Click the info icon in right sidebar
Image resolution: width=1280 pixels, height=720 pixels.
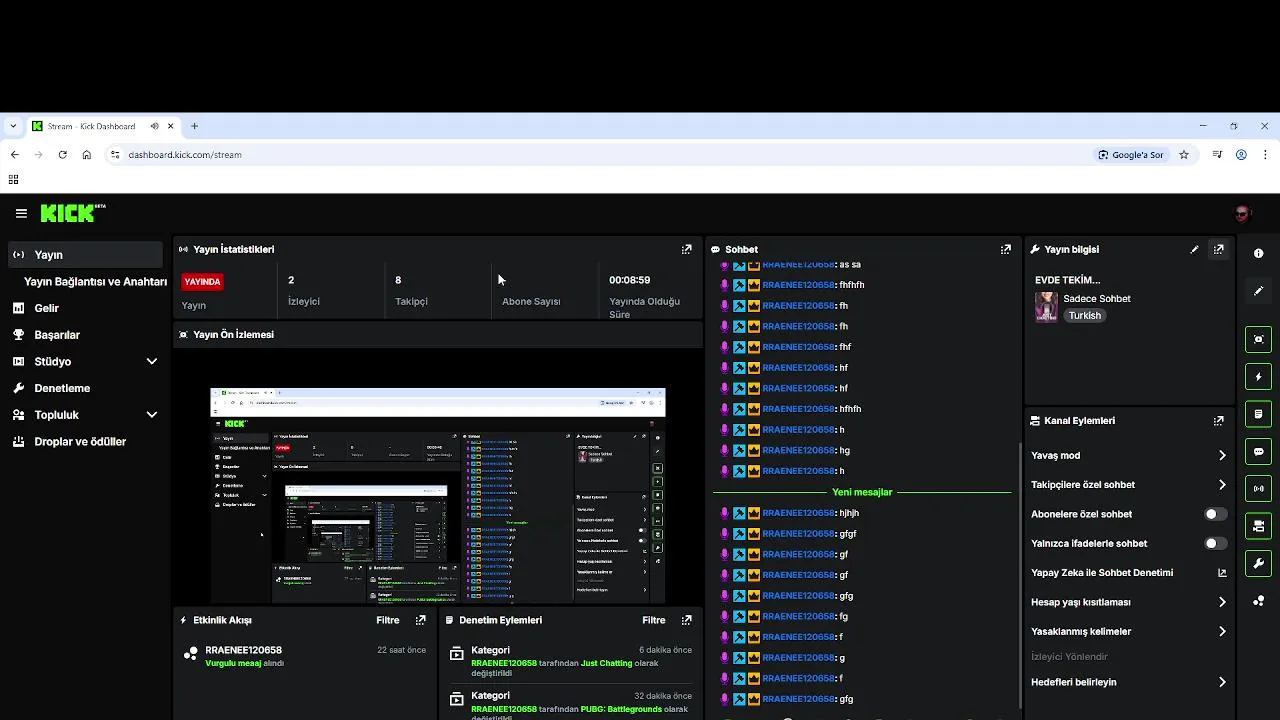point(1258,254)
